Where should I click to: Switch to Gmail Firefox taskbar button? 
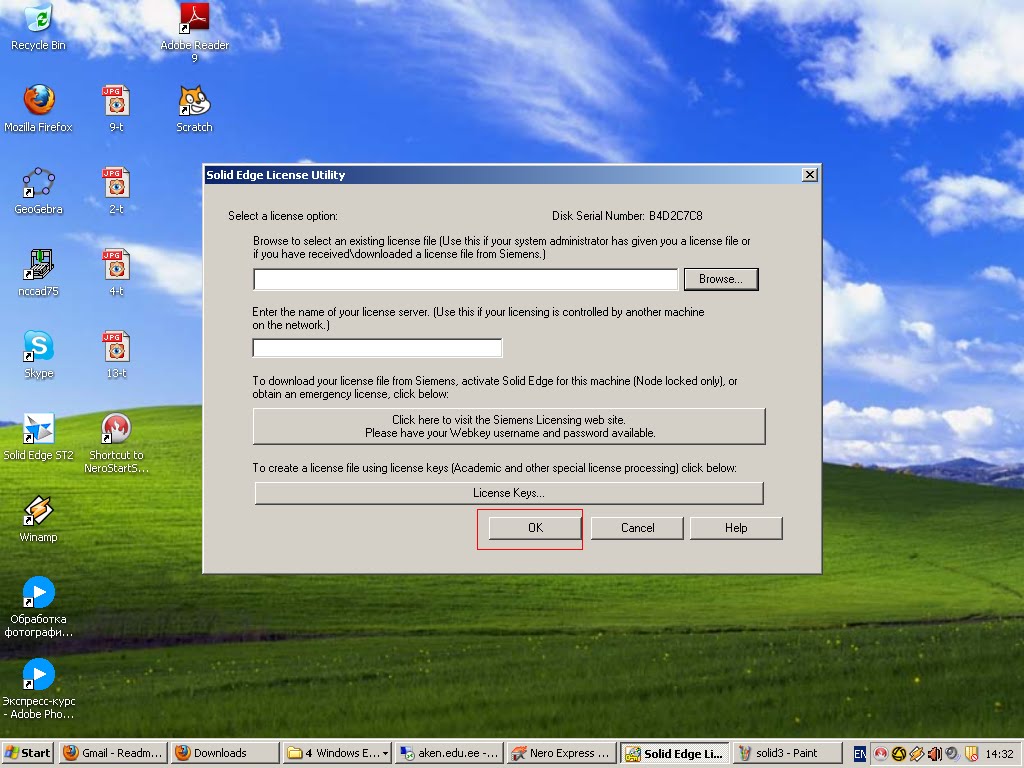113,753
